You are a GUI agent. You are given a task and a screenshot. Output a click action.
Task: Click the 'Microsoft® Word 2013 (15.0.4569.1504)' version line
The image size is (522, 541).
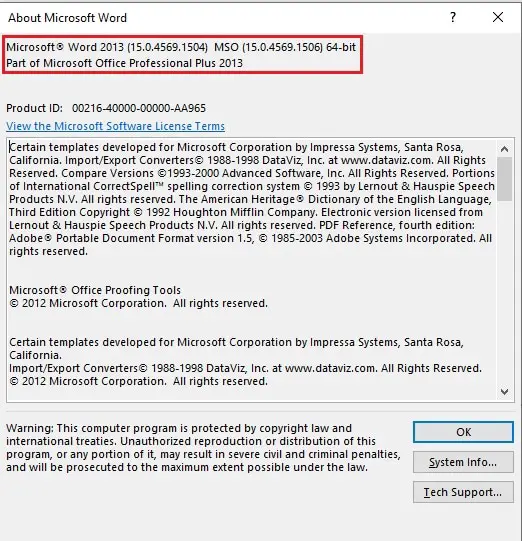point(181,47)
